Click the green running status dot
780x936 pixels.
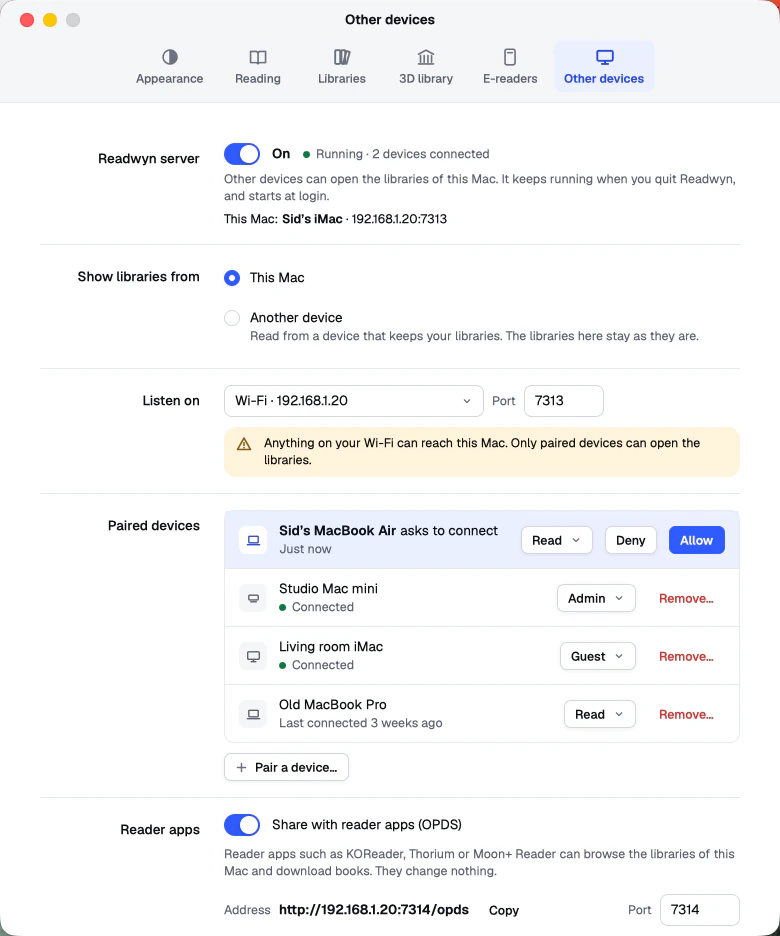(306, 155)
